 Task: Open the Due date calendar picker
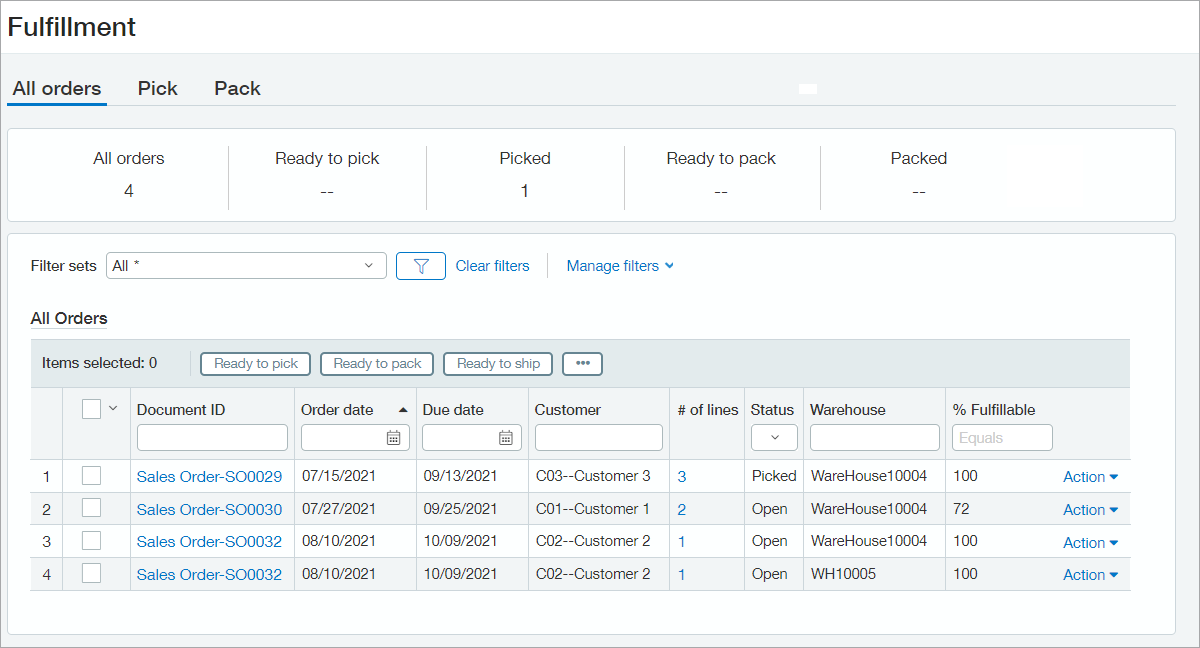point(506,438)
